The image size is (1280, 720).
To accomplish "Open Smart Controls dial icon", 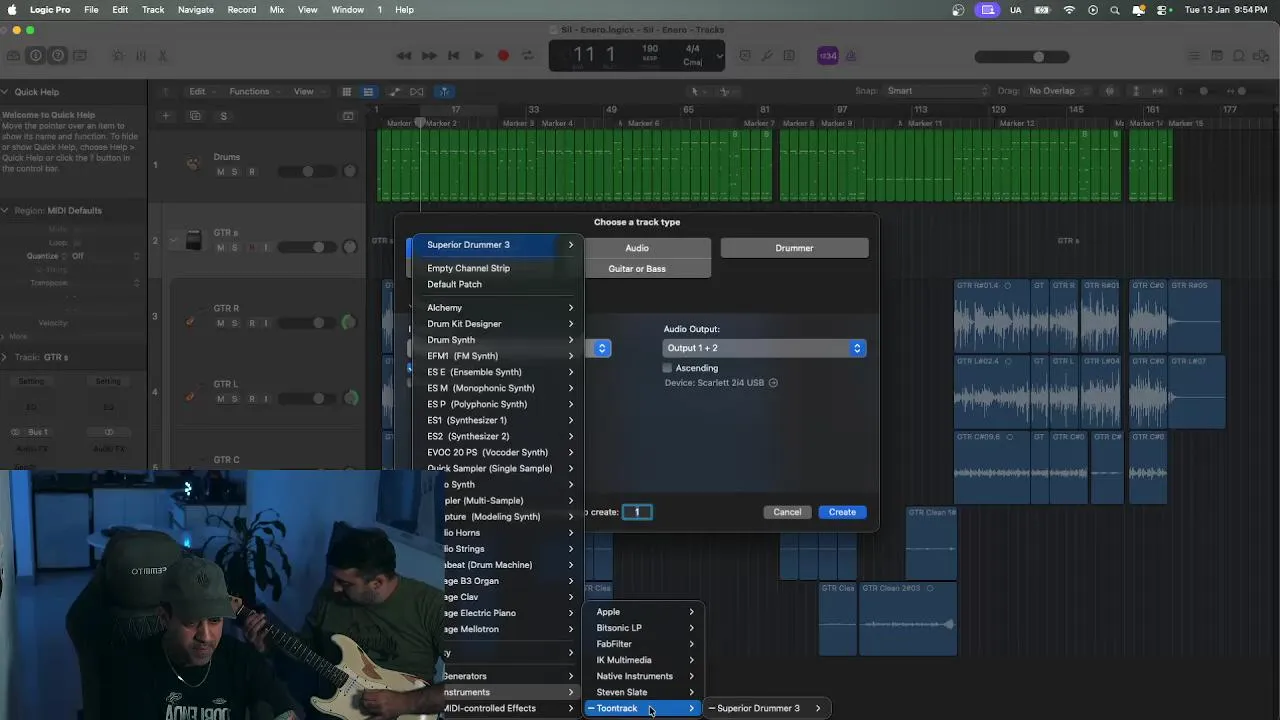I will pyautogui.click(x=118, y=56).
